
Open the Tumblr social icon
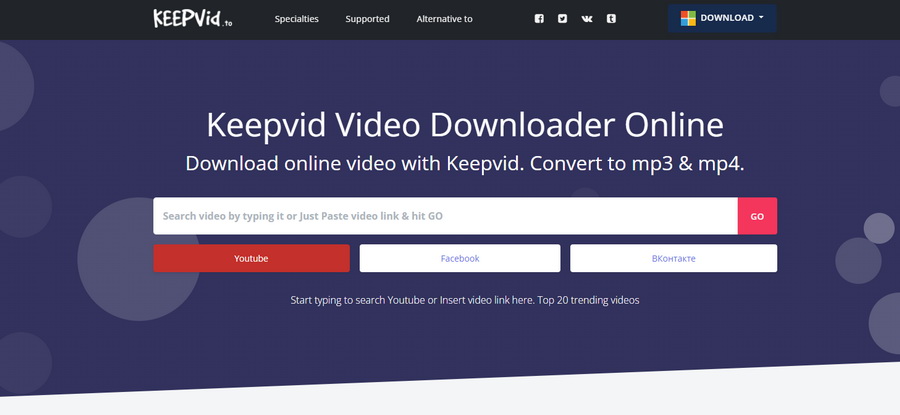tap(611, 19)
